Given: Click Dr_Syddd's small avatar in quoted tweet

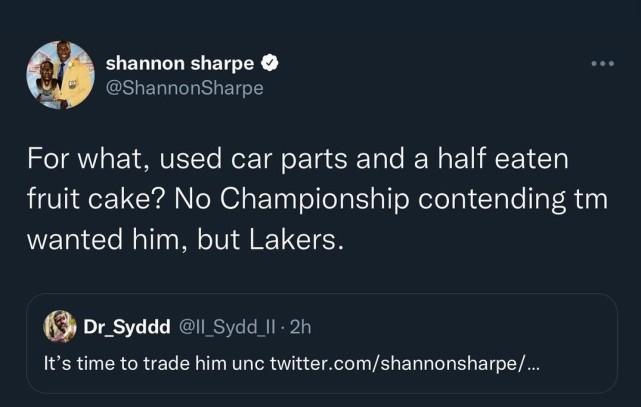Looking at the screenshot, I should (x=60, y=326).
